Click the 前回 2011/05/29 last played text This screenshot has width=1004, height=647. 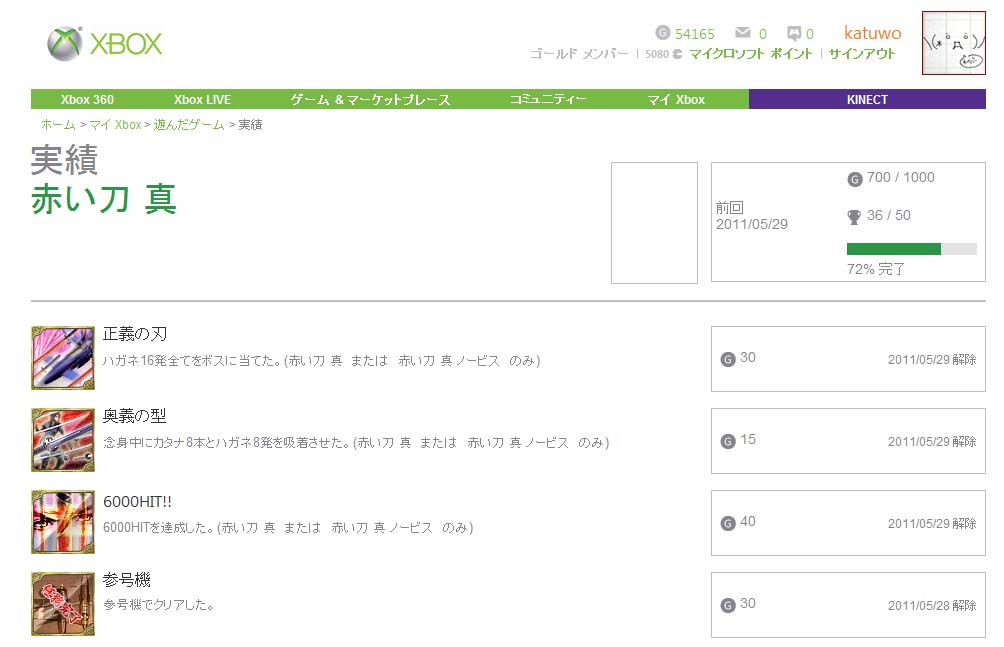[752, 216]
